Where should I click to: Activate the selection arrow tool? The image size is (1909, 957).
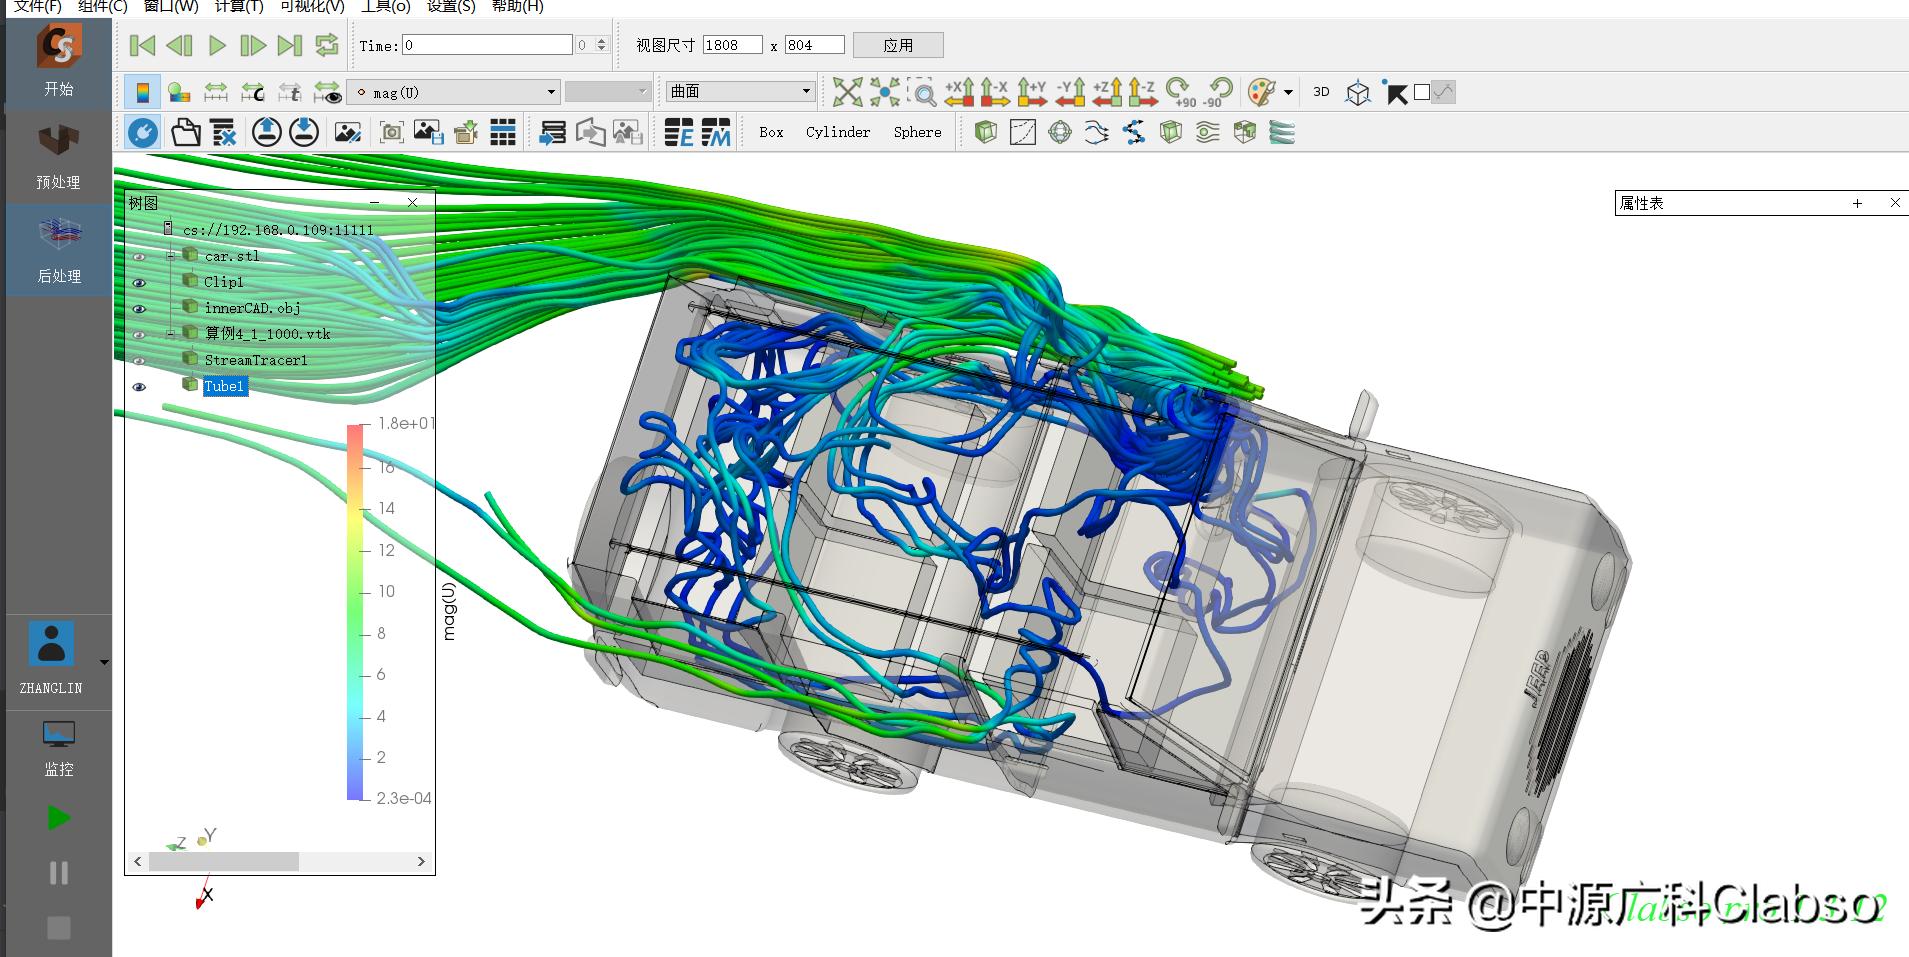pos(1394,92)
